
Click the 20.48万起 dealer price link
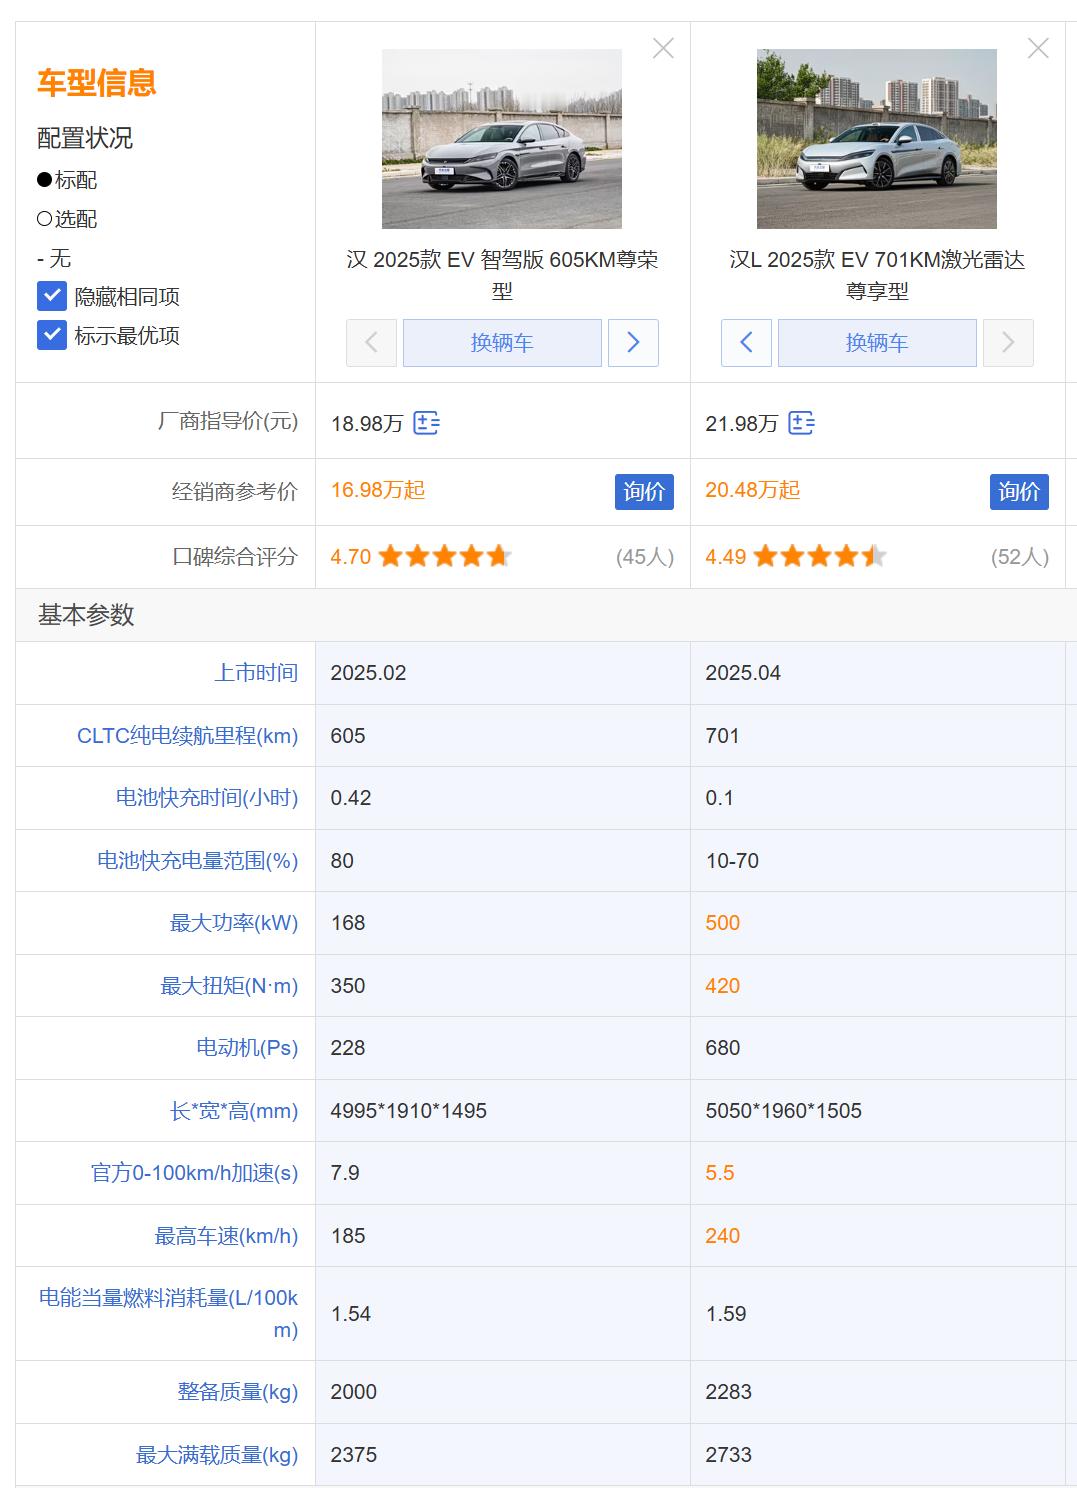(753, 490)
